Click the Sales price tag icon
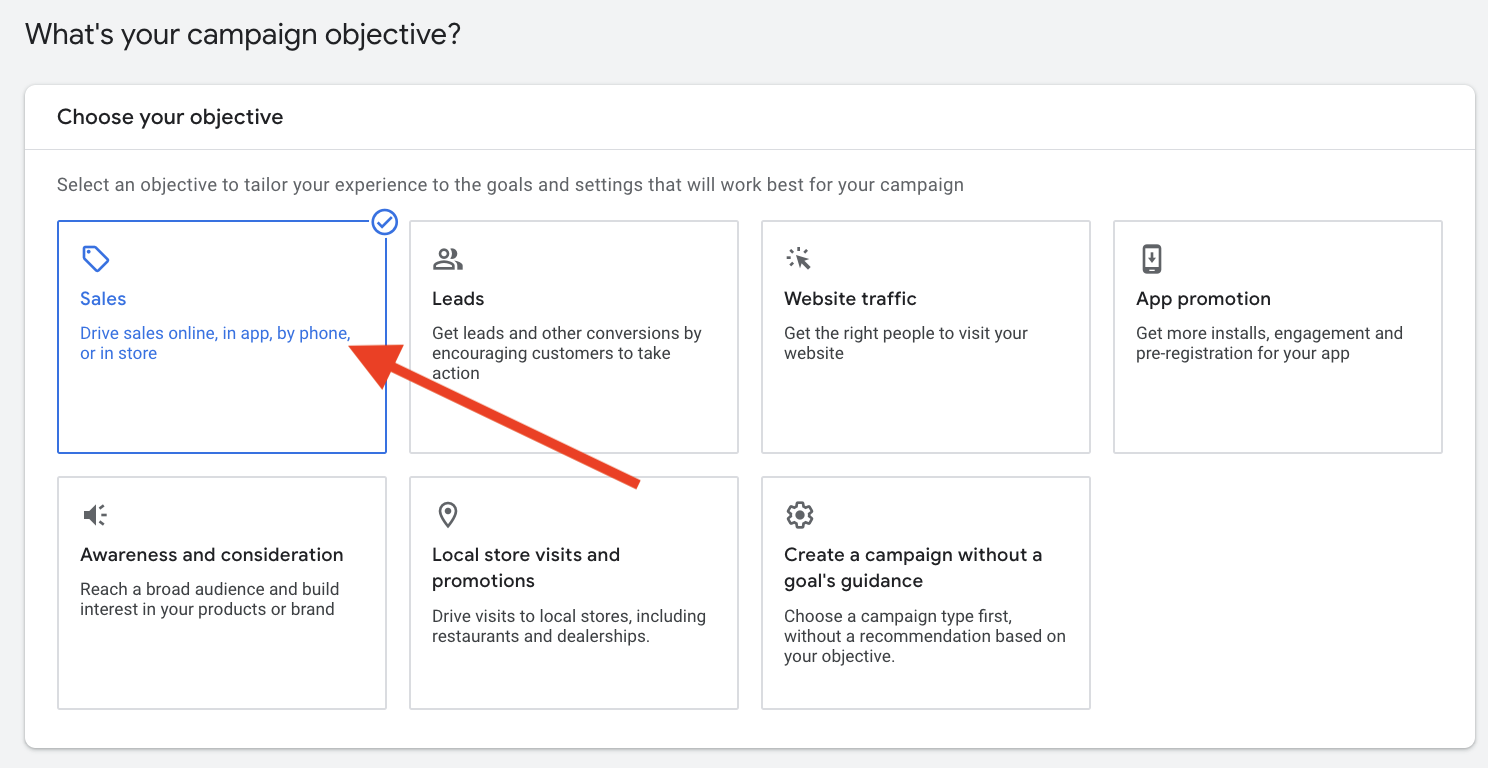The image size is (1488, 768). click(95, 259)
